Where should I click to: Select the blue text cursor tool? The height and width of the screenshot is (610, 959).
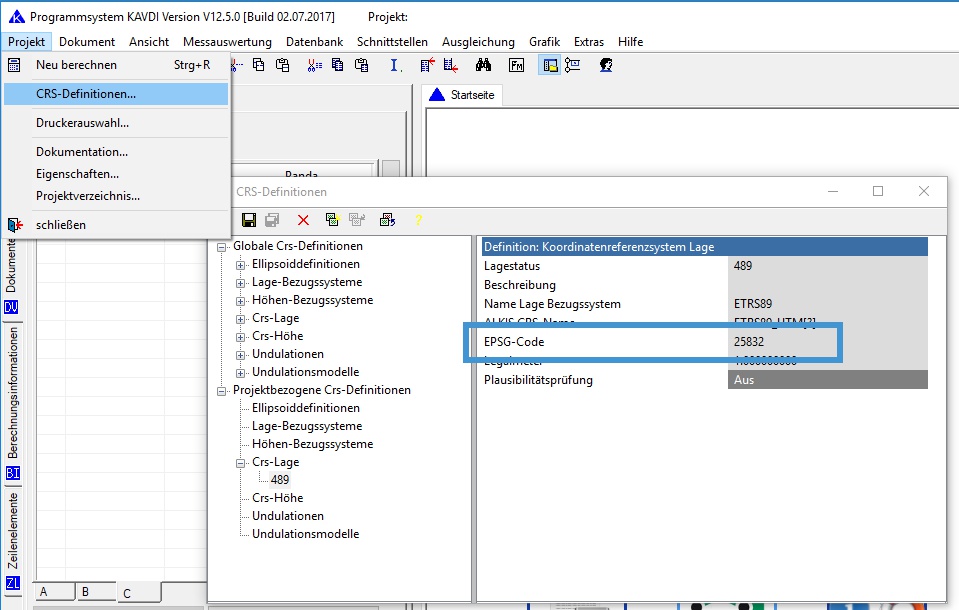[x=394, y=65]
